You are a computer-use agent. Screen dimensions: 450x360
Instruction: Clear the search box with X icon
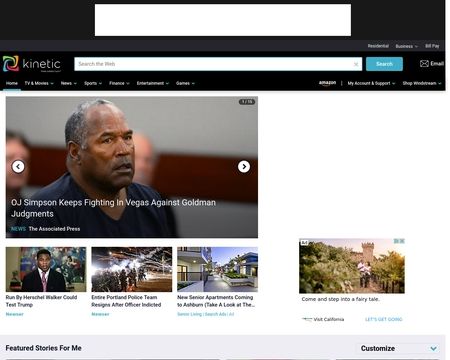356,64
